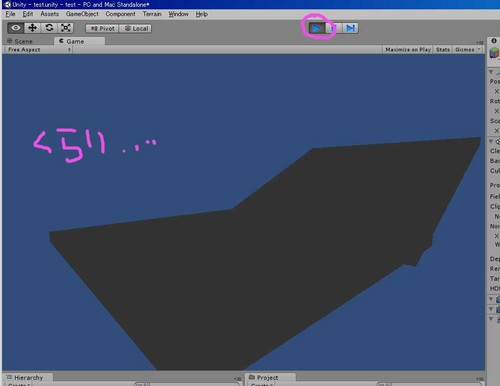This screenshot has width=500, height=386.
Task: Open the Gizmos dropdown arrow
Action: pos(479,49)
